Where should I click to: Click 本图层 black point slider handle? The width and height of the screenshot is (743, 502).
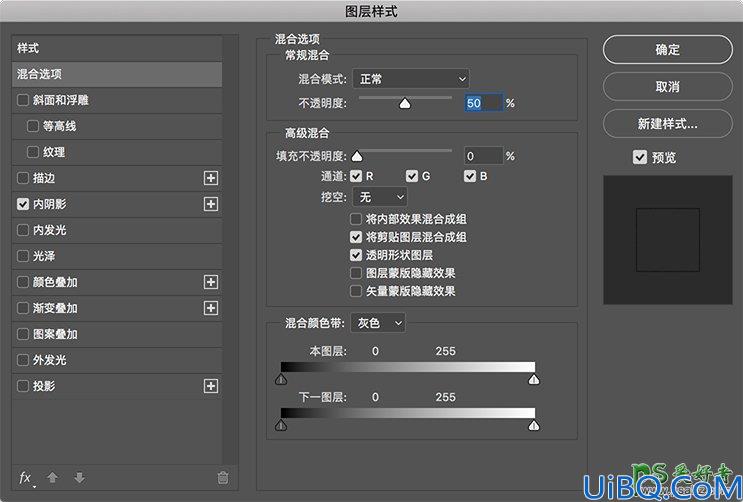click(281, 379)
